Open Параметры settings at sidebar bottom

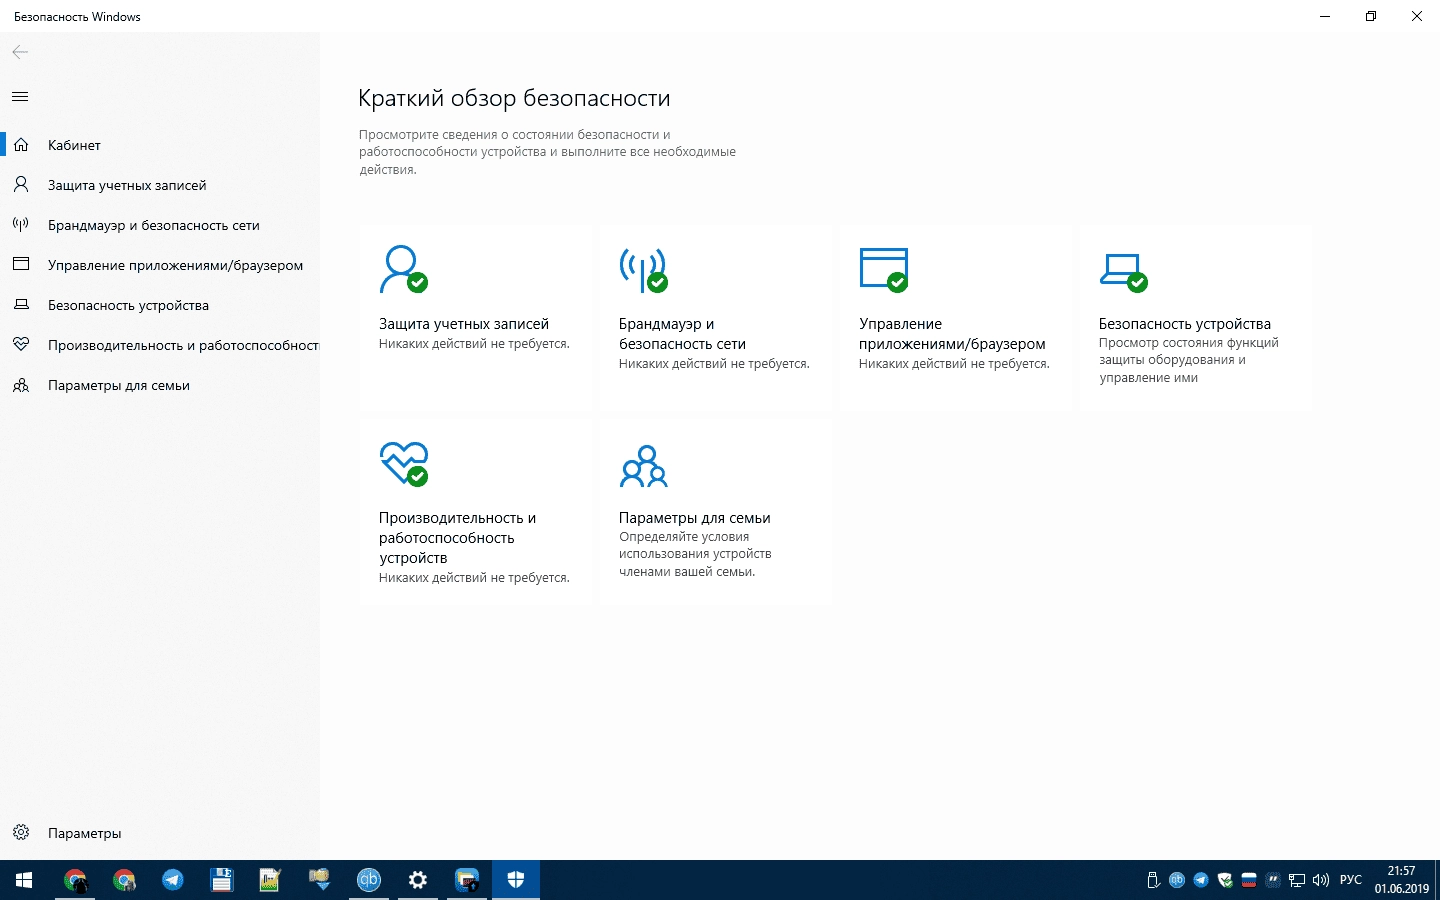pos(160,833)
